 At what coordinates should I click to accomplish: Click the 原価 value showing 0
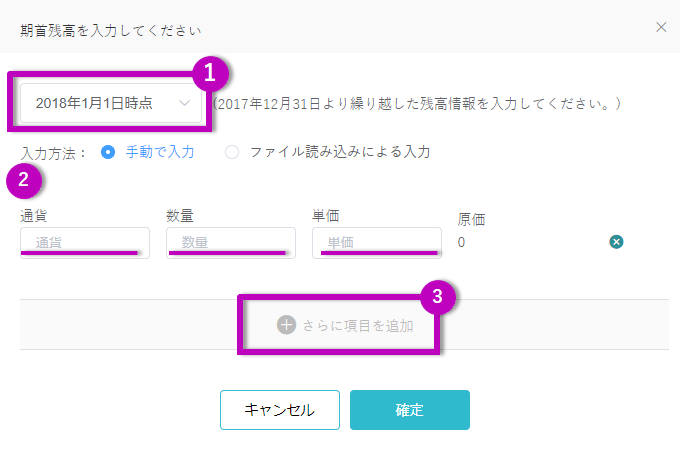(x=461, y=242)
